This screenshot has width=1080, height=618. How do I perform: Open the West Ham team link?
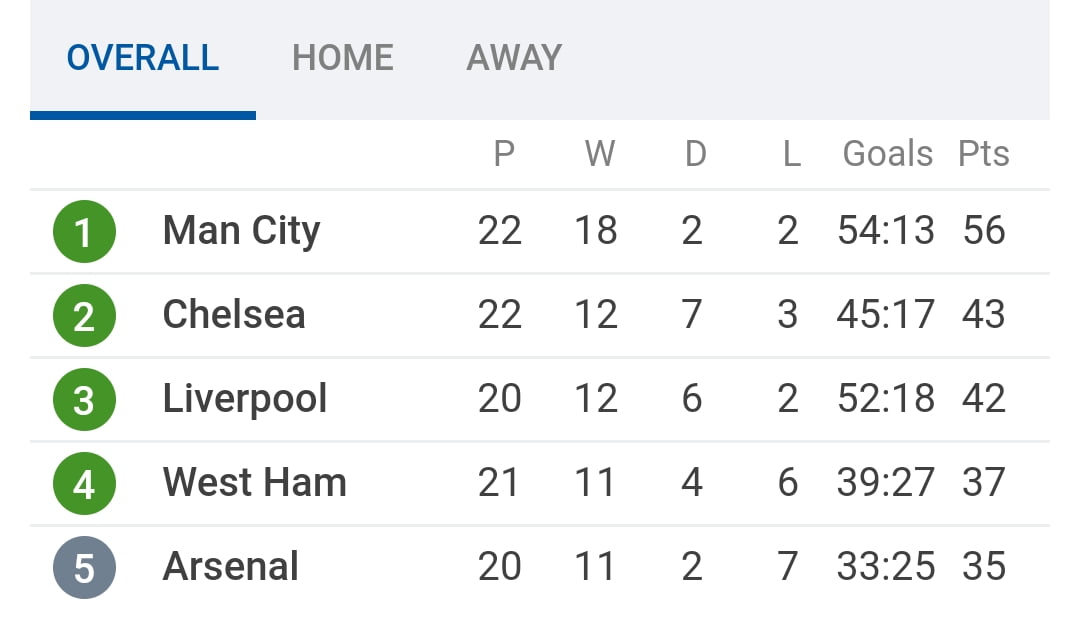[254, 483]
